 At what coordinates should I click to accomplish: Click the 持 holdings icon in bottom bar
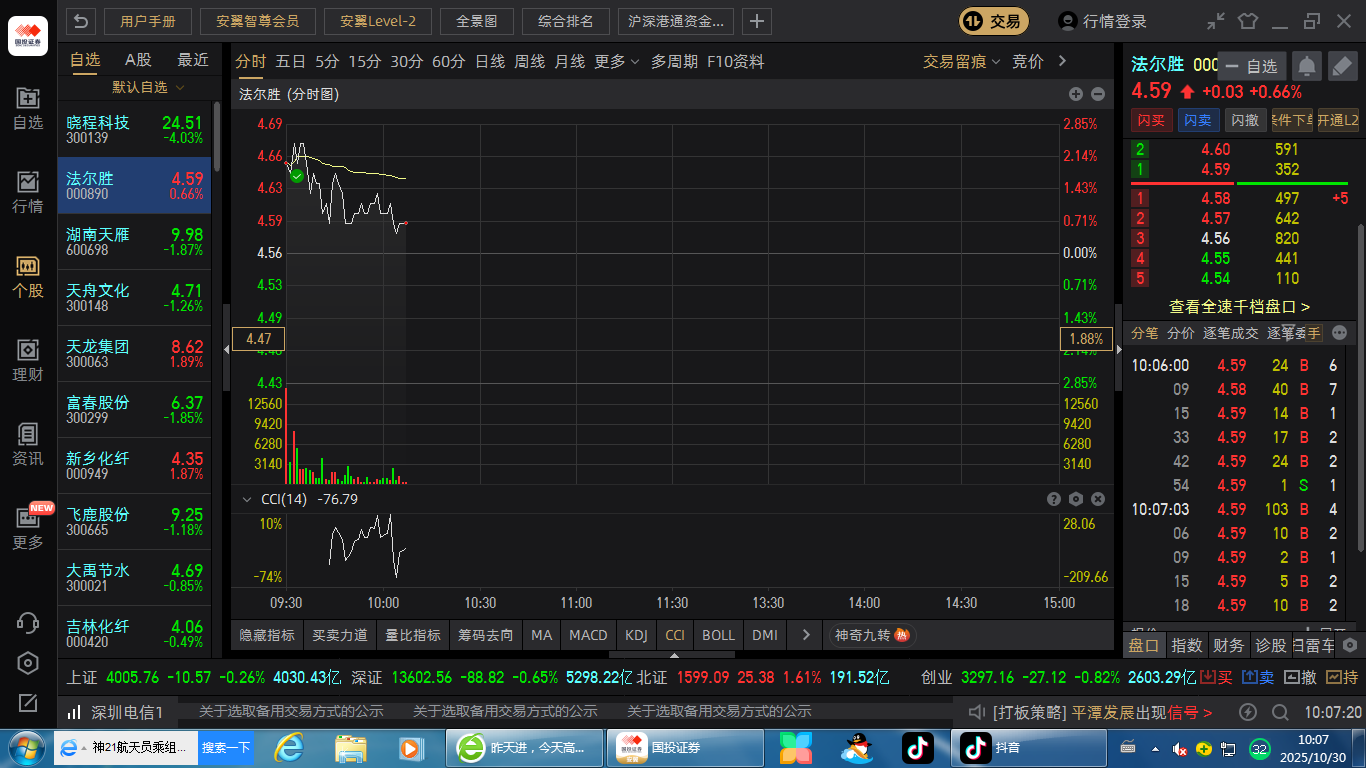(x=1342, y=677)
